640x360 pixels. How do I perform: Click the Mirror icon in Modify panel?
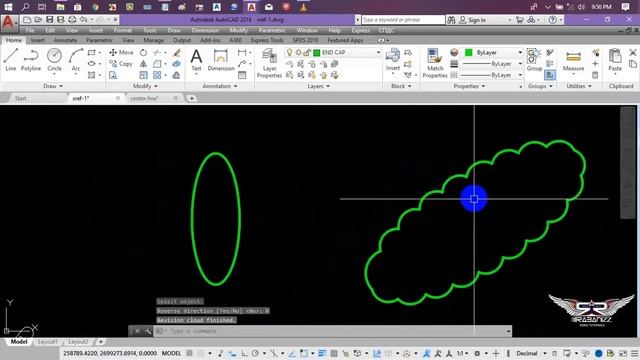[143, 64]
